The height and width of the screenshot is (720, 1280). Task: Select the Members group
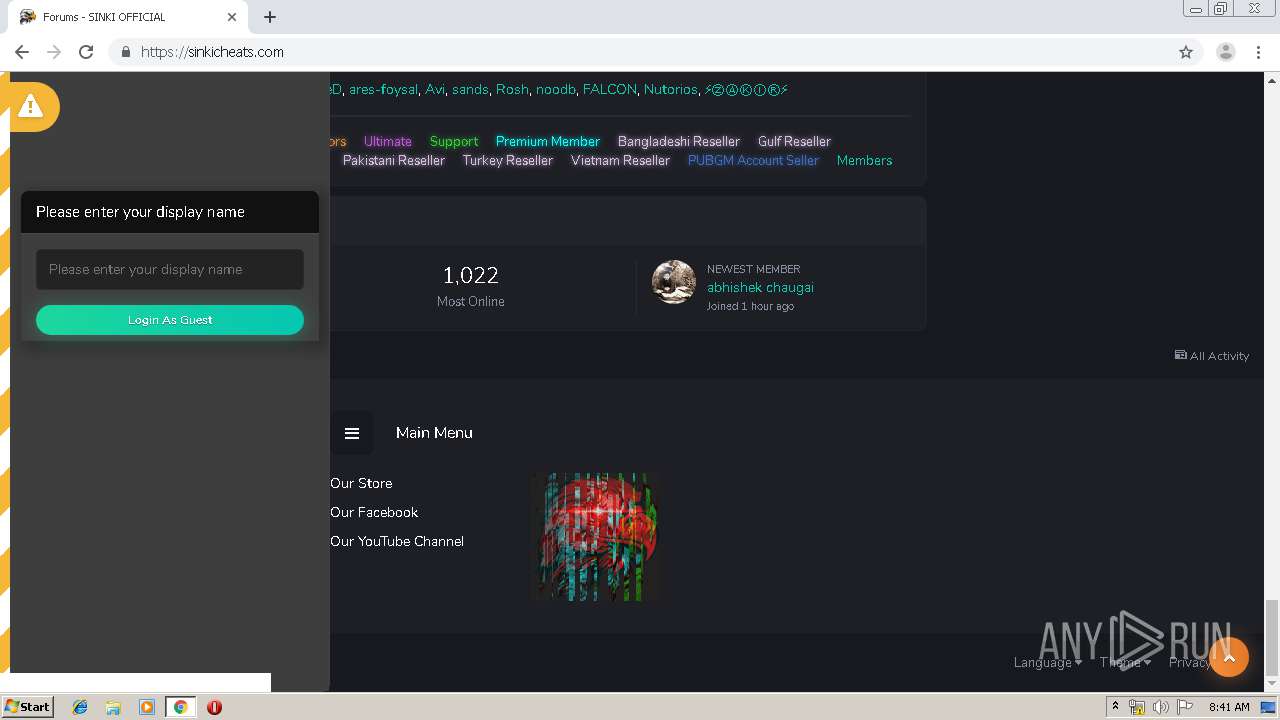pyautogui.click(x=864, y=160)
